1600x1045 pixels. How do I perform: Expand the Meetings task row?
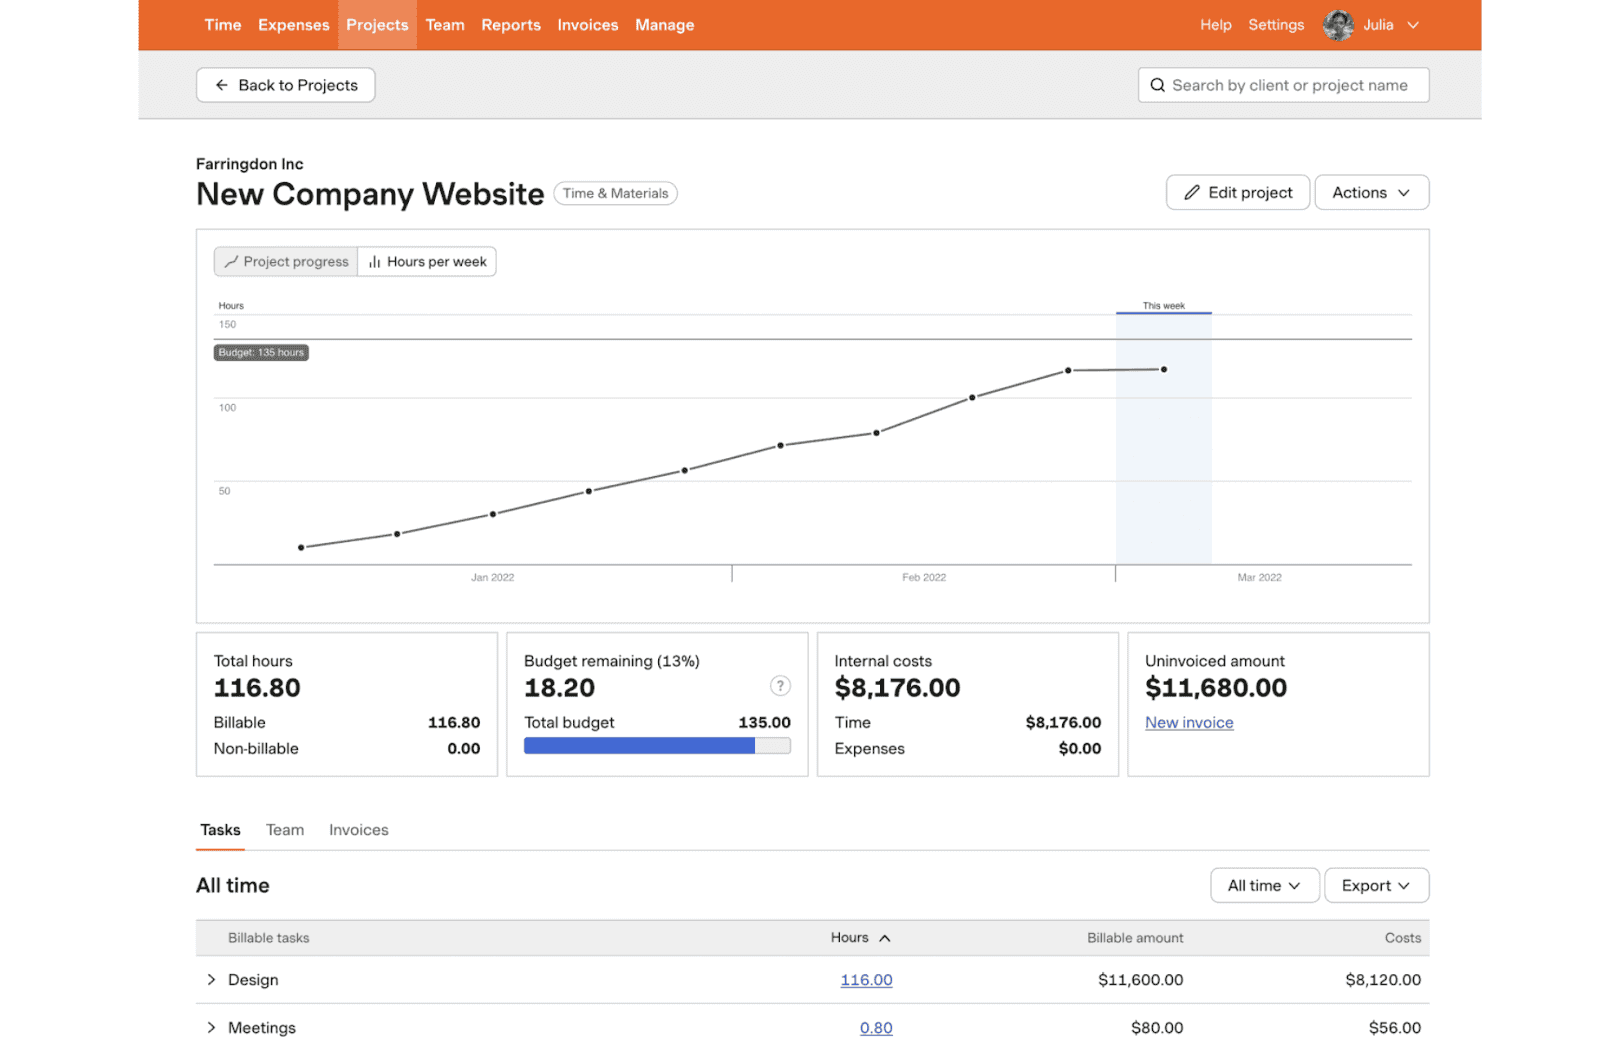coord(211,1027)
